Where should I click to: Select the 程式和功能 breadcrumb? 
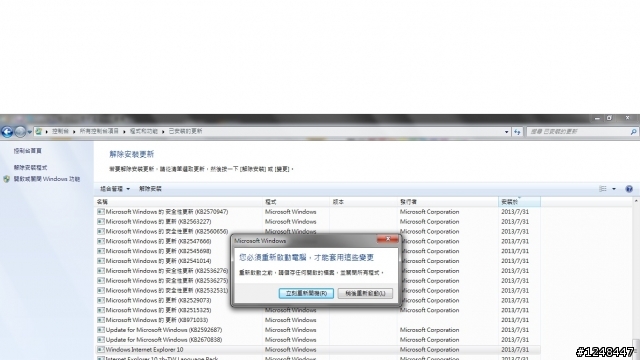(144, 131)
